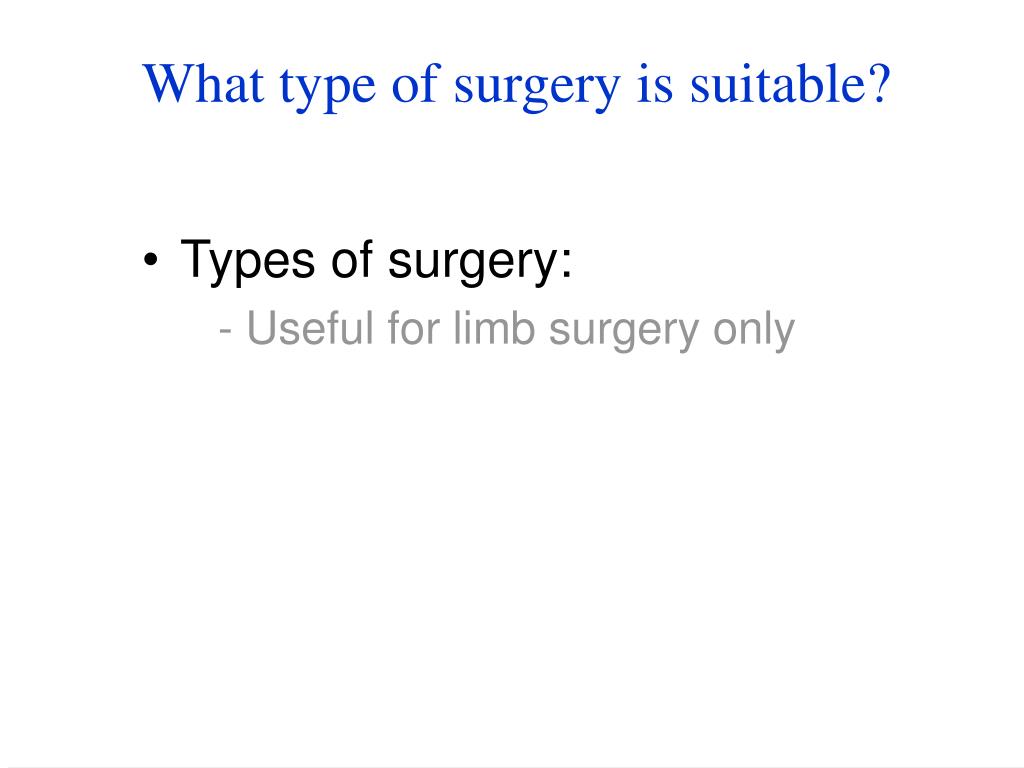Click the black bullet point dot
Screen dimensions: 1024x768
(x=150, y=260)
